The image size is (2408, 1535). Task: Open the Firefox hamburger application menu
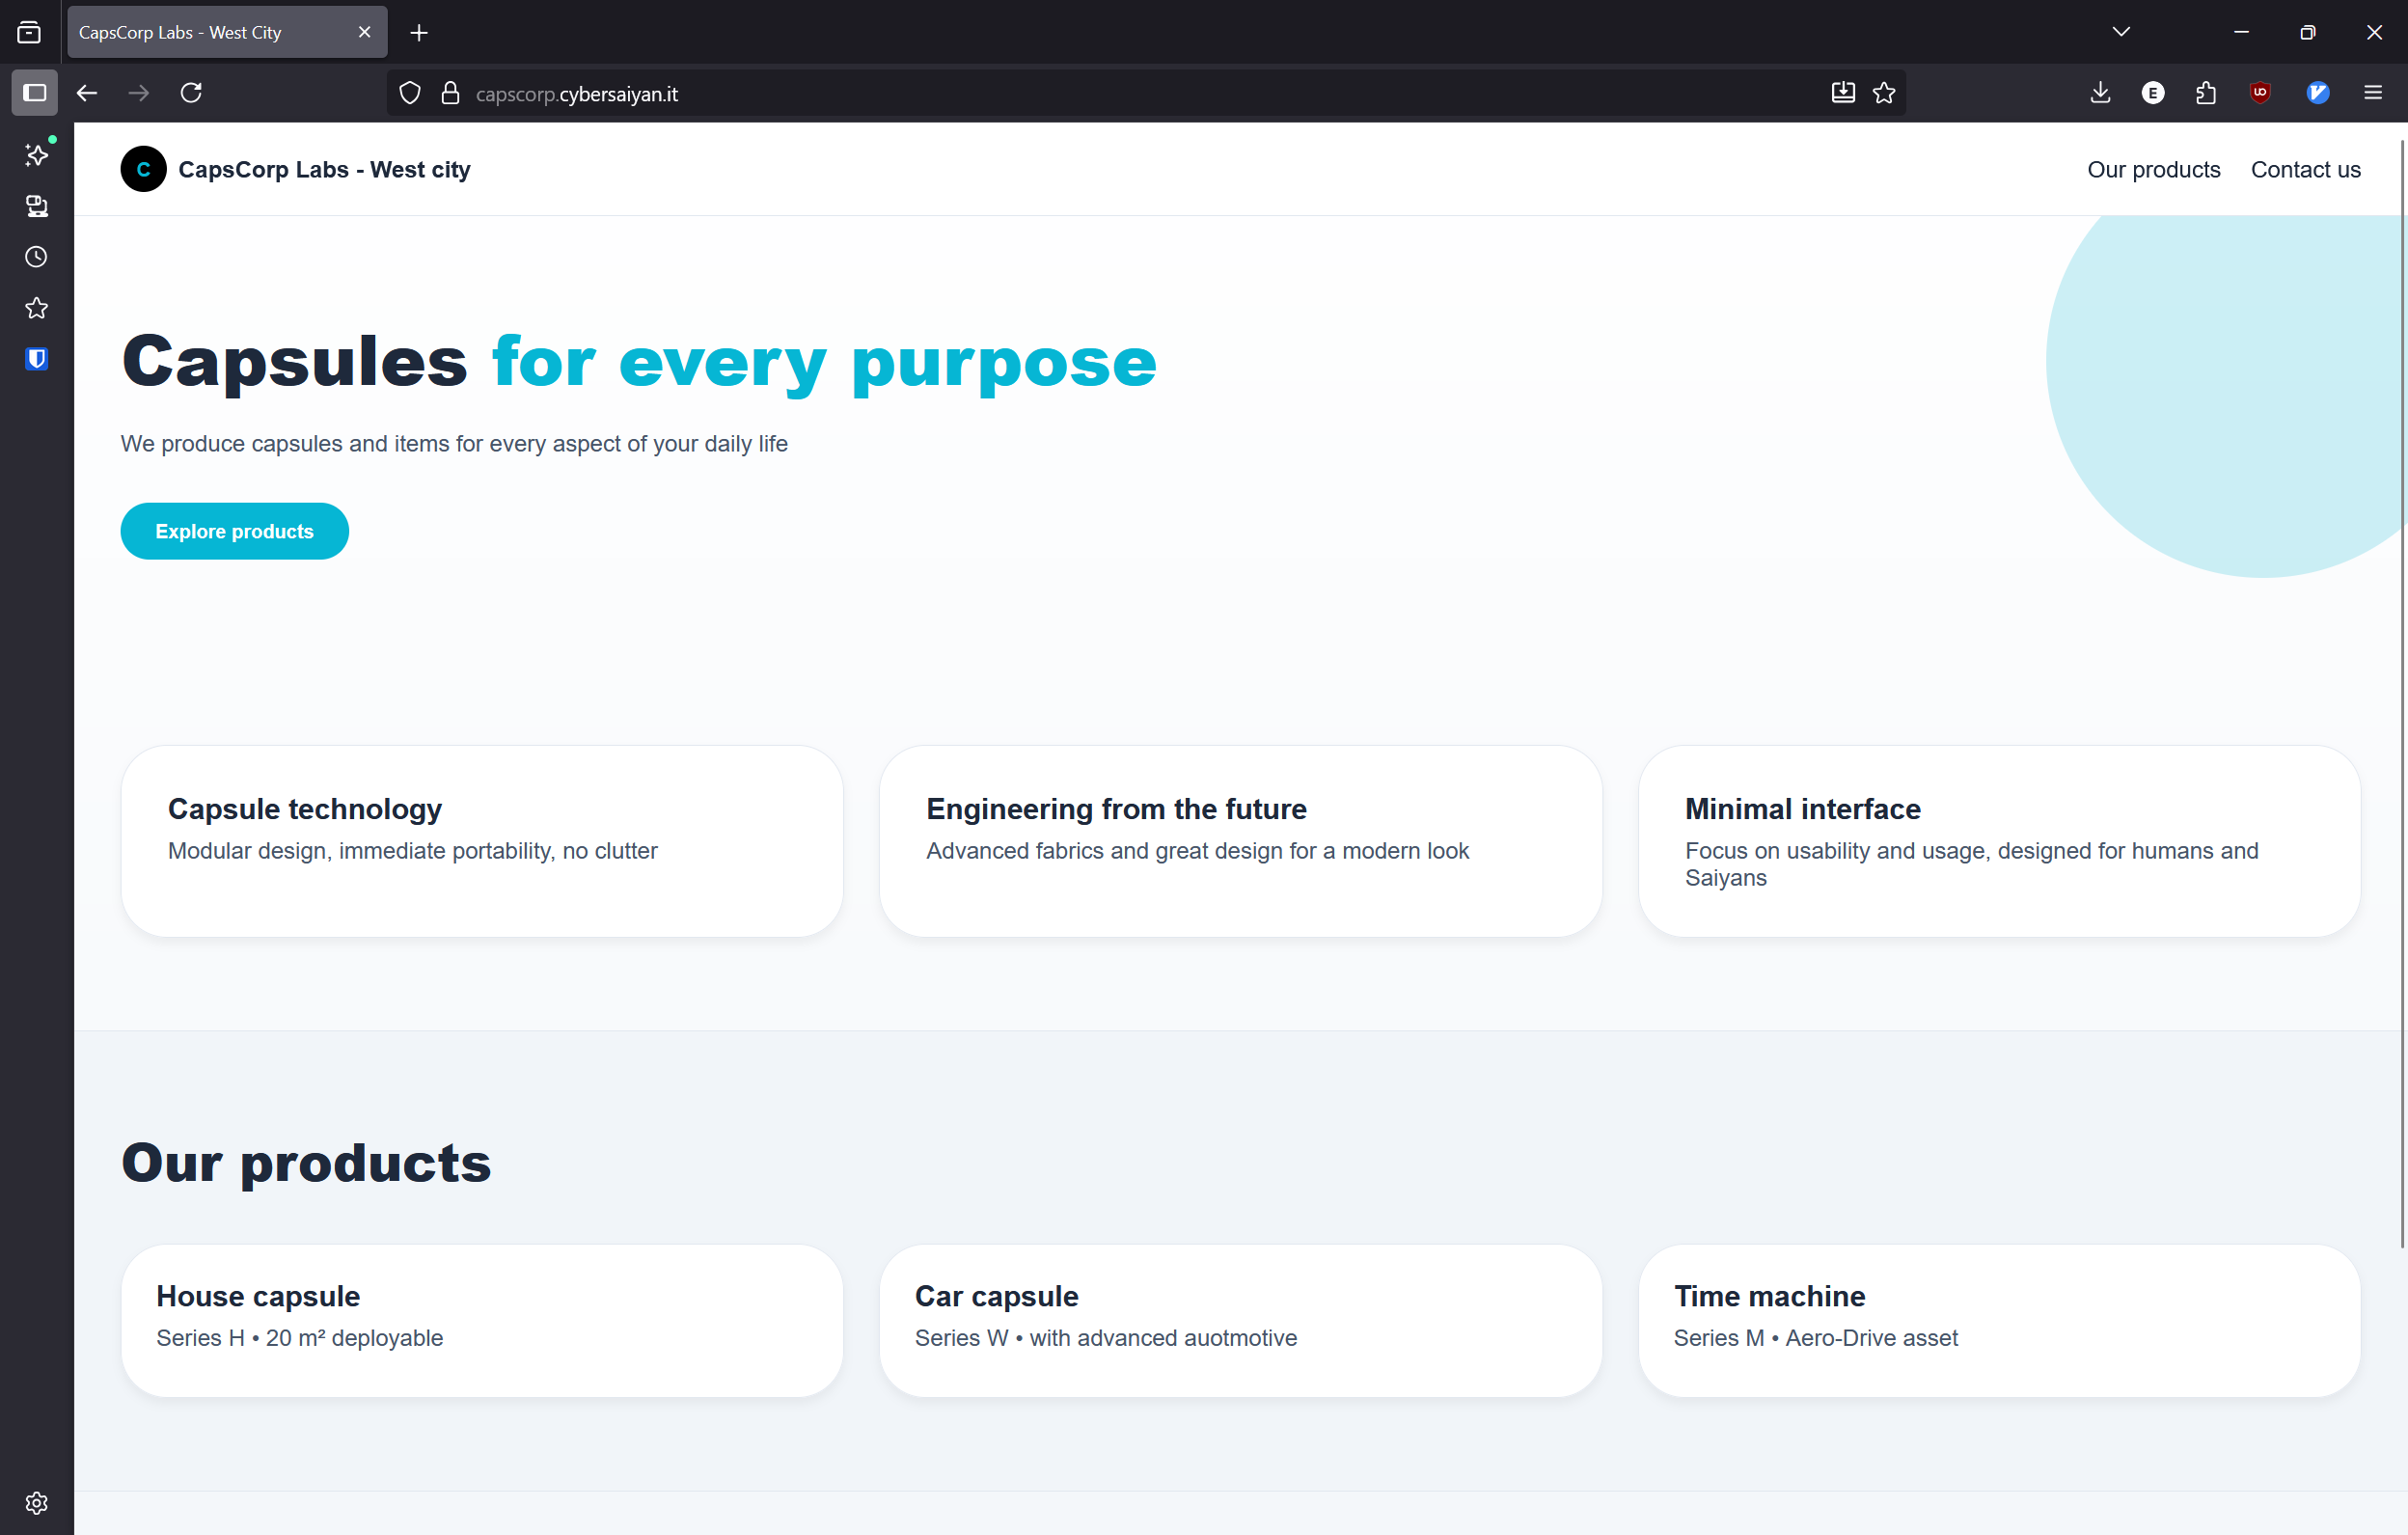point(2372,93)
